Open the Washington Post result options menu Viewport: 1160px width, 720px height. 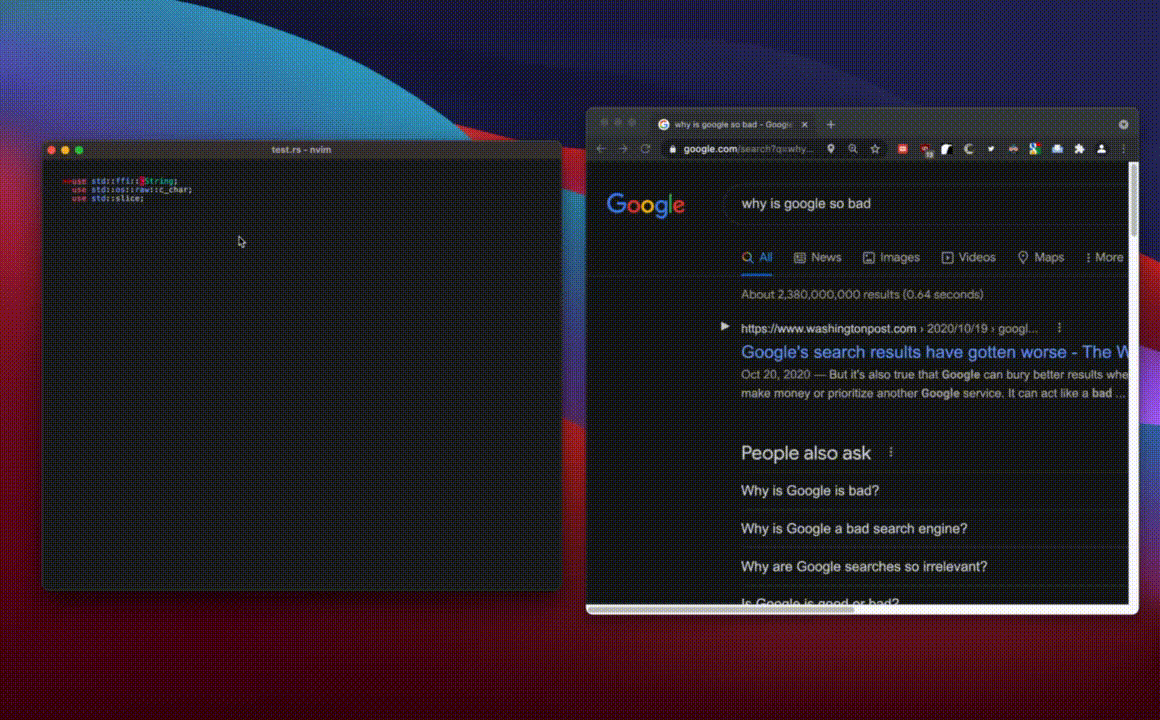(1059, 328)
